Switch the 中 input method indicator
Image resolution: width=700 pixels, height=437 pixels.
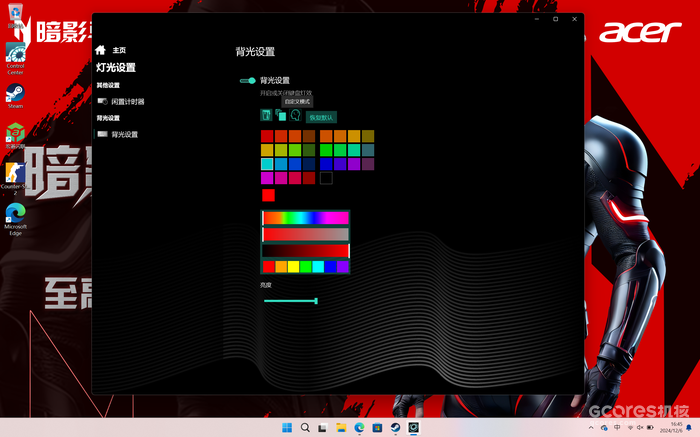click(617, 428)
